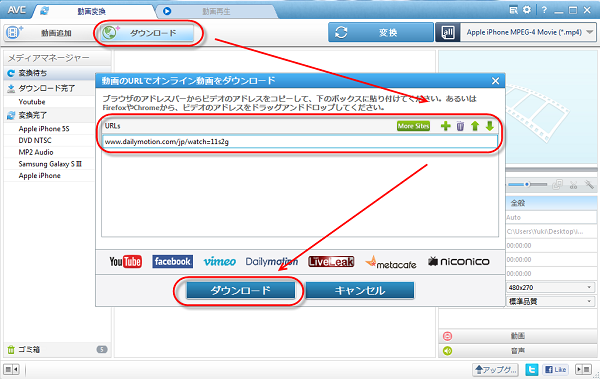Image resolution: width=600 pixels, height=379 pixels.
Task: Click the Twitter icon in status bar
Action: pyautogui.click(x=532, y=370)
